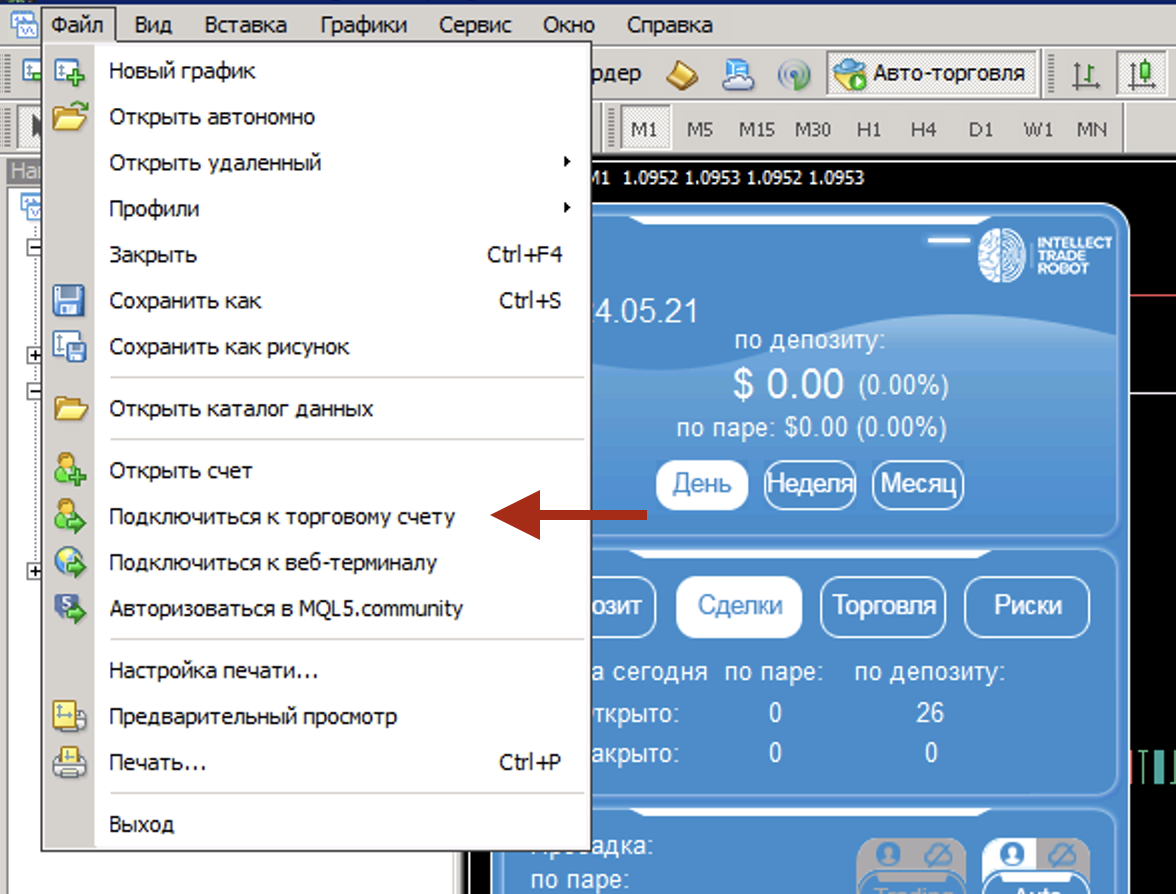Toggle the Авто-торговля button
The height and width of the screenshot is (894, 1176).
pos(931,74)
